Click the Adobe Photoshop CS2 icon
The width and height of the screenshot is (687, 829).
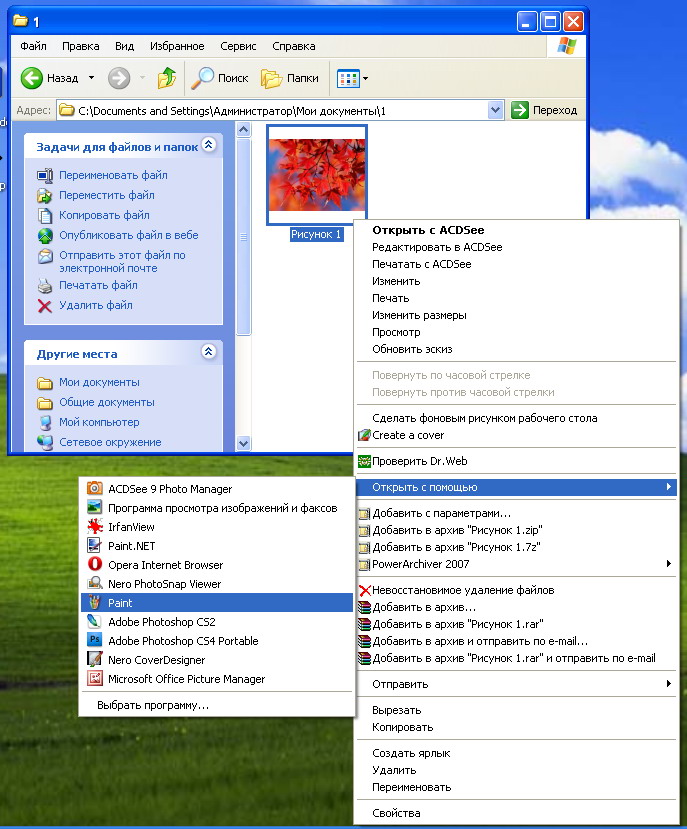(94, 622)
